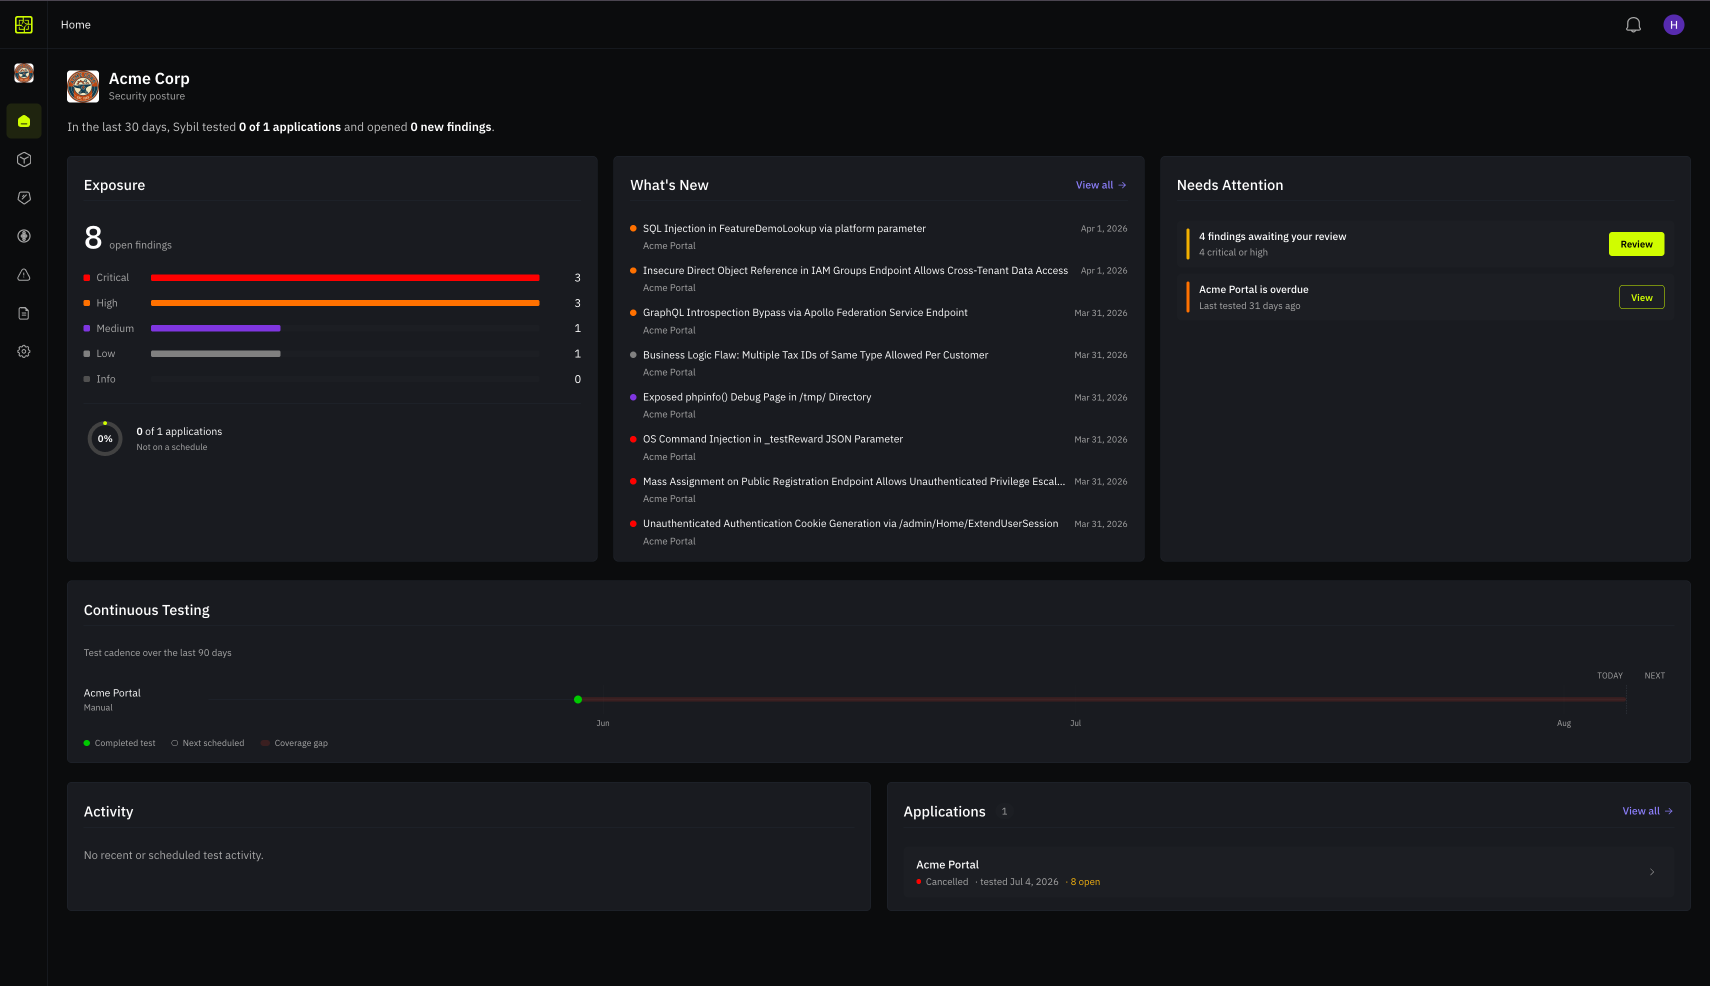Open the document reports icon in sidebar

(x=24, y=313)
